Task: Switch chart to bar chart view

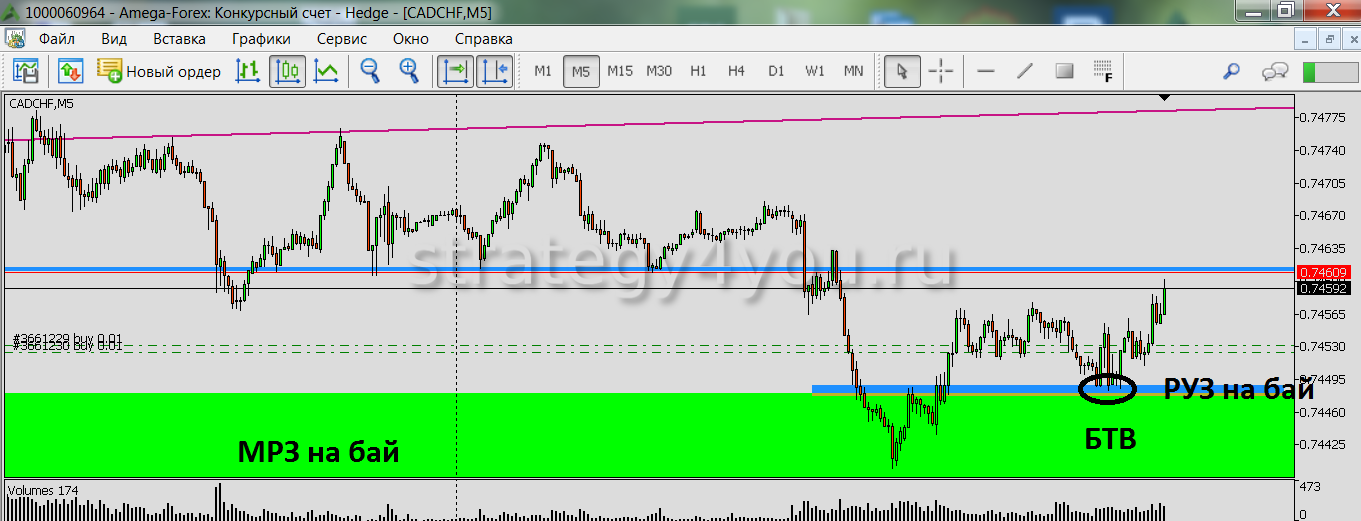Action: coord(247,71)
